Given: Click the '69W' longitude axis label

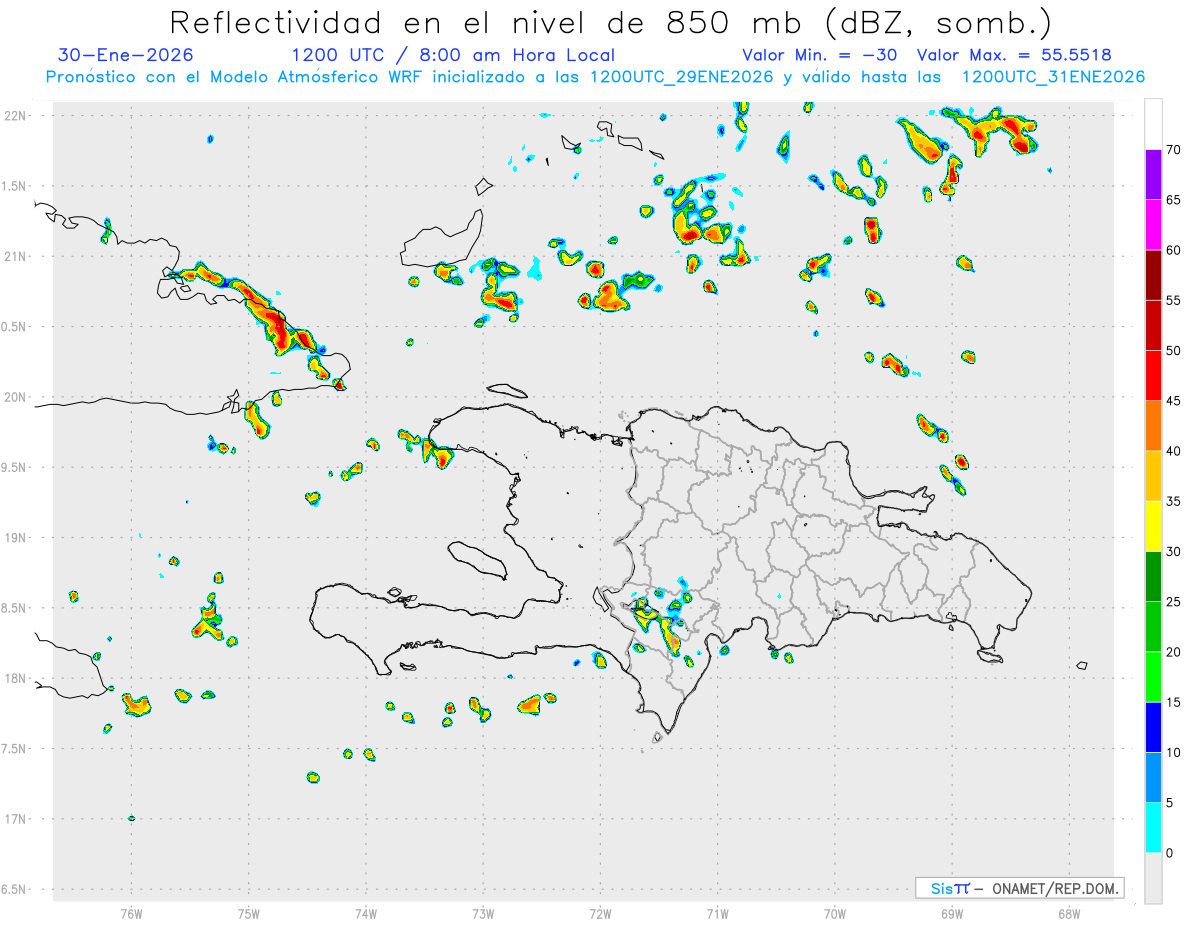Looking at the screenshot, I should (952, 914).
